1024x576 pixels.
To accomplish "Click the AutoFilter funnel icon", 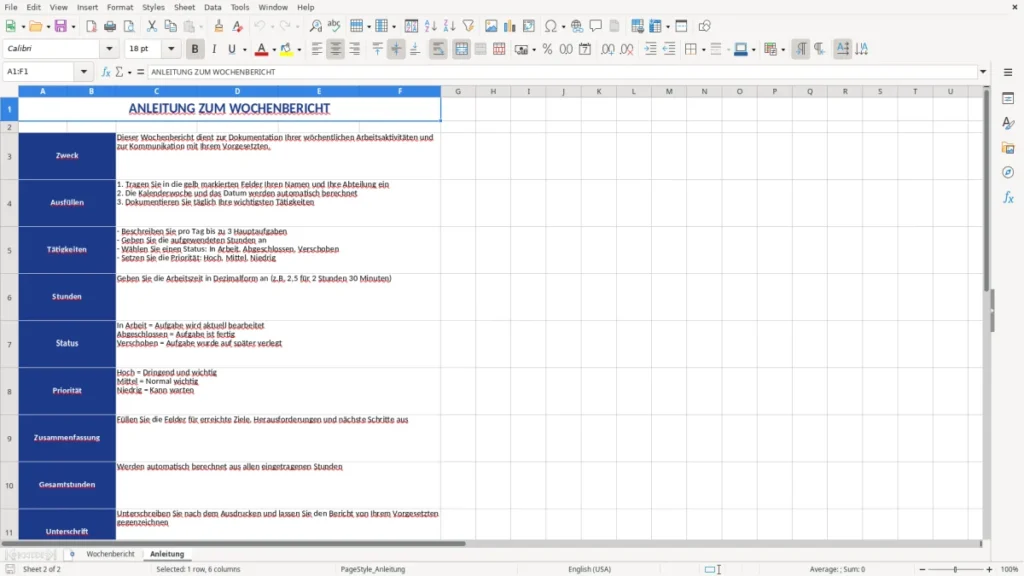I will pyautogui.click(x=468, y=26).
